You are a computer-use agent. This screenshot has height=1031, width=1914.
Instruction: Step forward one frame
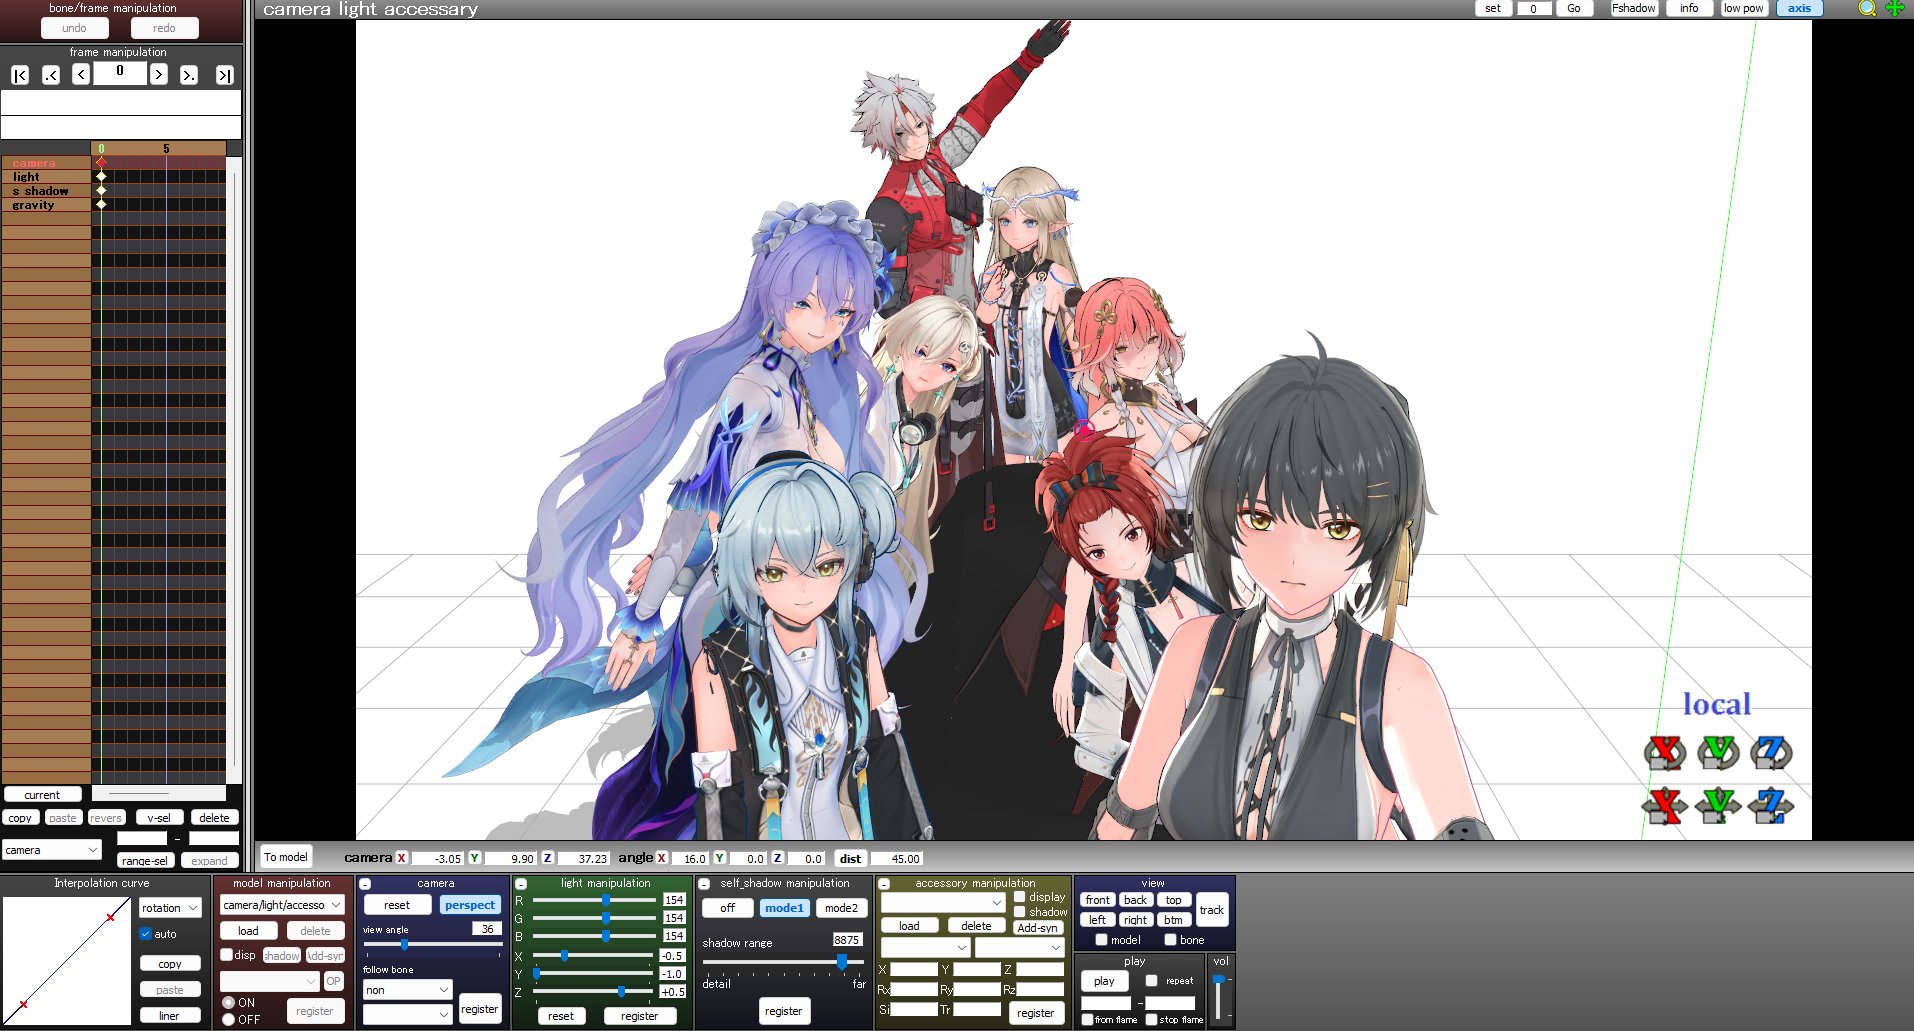[158, 75]
